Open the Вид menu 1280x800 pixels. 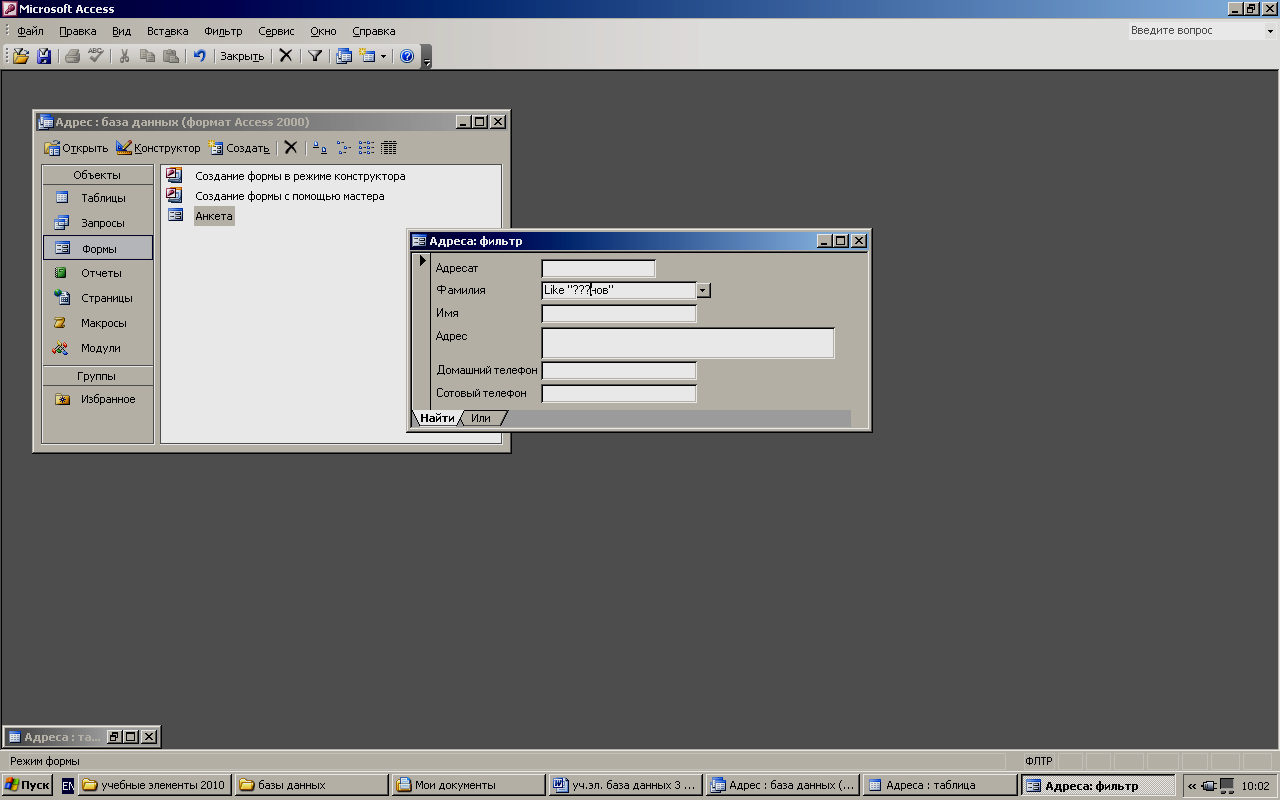point(121,31)
